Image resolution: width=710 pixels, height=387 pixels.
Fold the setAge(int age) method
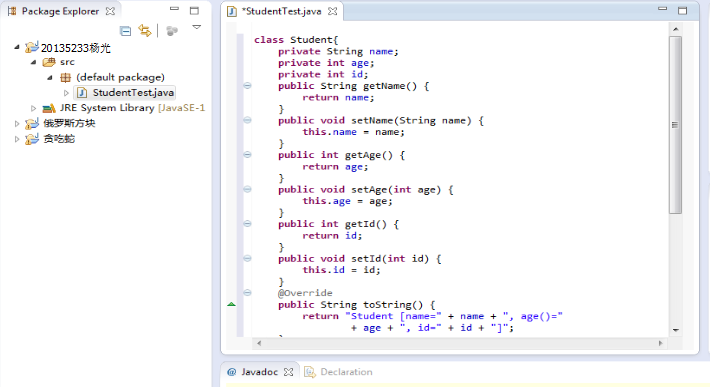(247, 189)
